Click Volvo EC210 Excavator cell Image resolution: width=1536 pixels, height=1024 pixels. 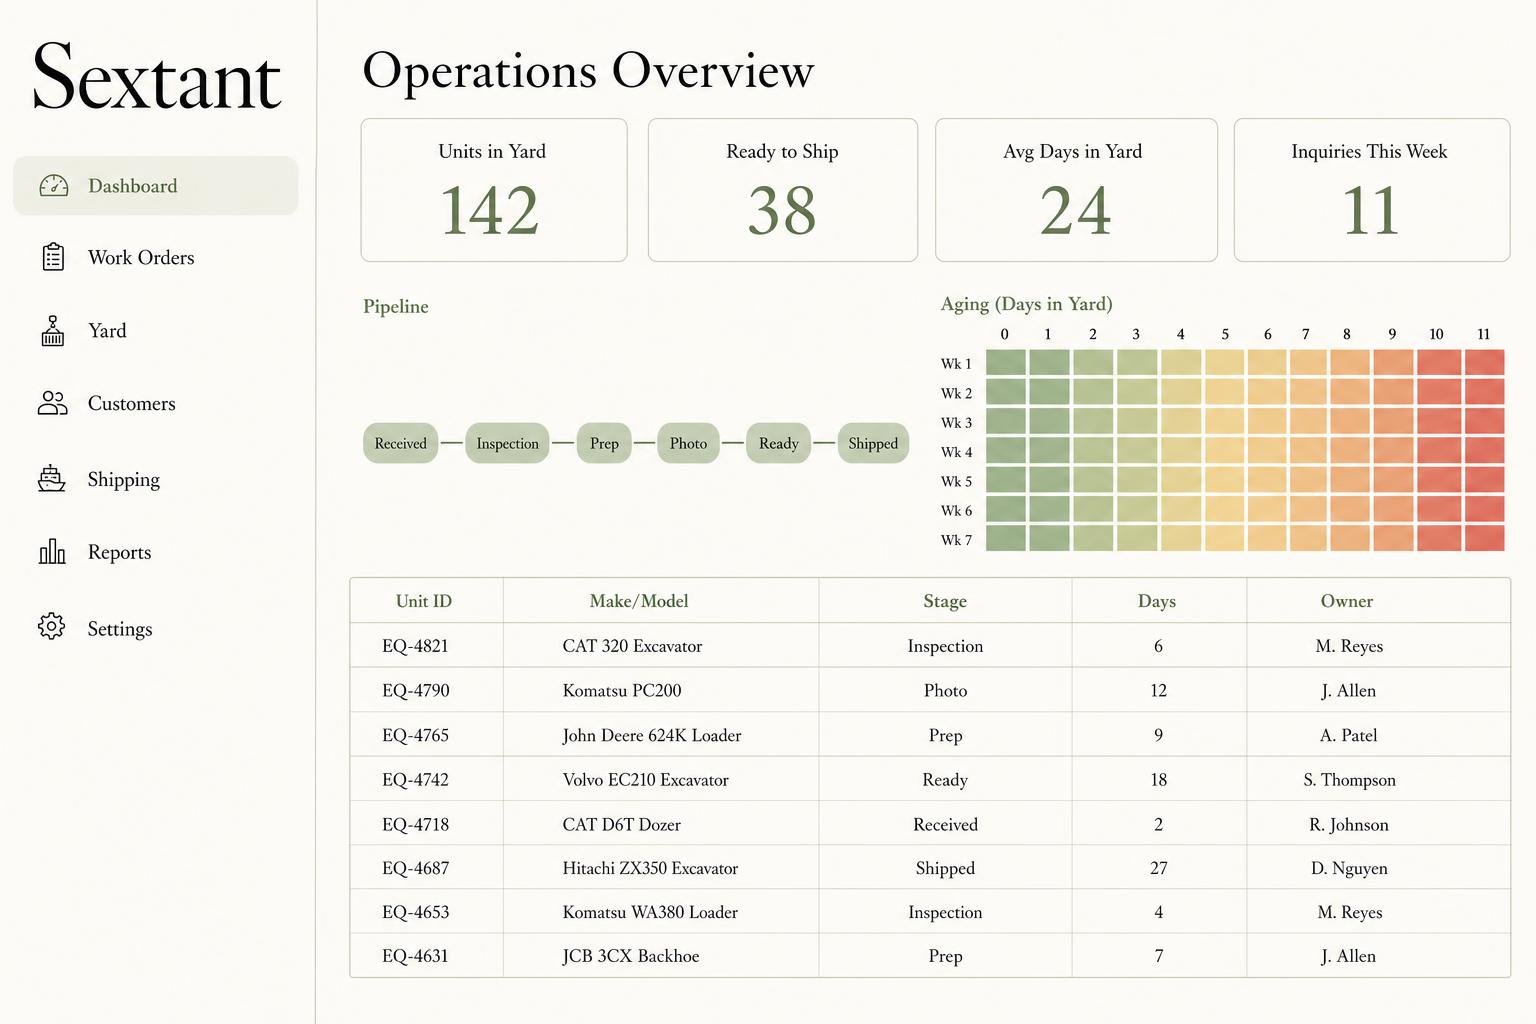[x=646, y=779]
